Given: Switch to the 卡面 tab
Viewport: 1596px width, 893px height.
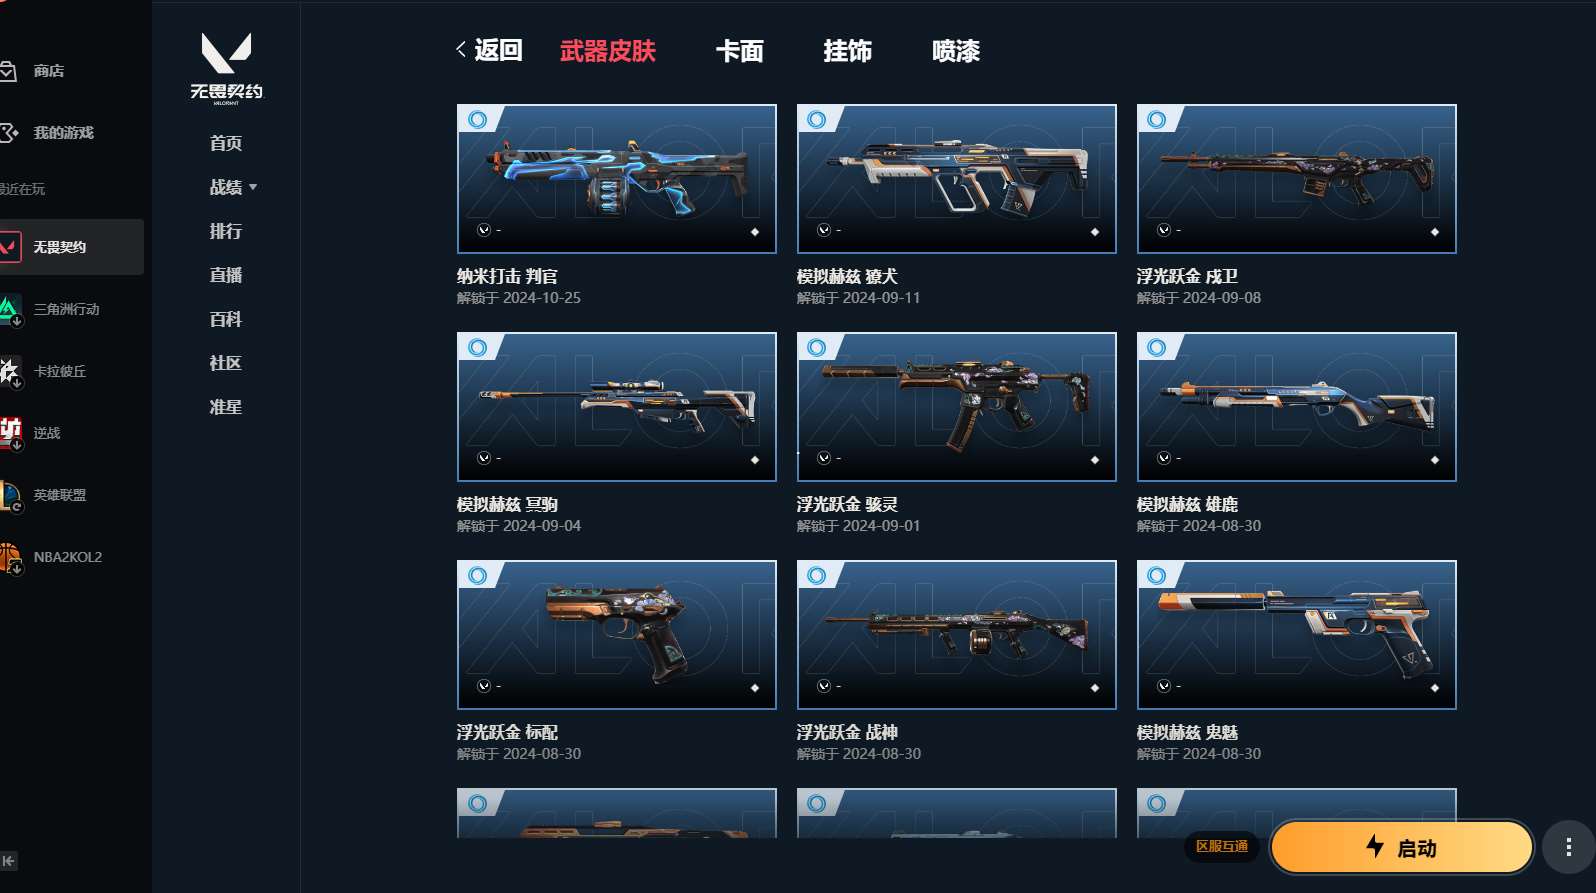Looking at the screenshot, I should pos(740,51).
